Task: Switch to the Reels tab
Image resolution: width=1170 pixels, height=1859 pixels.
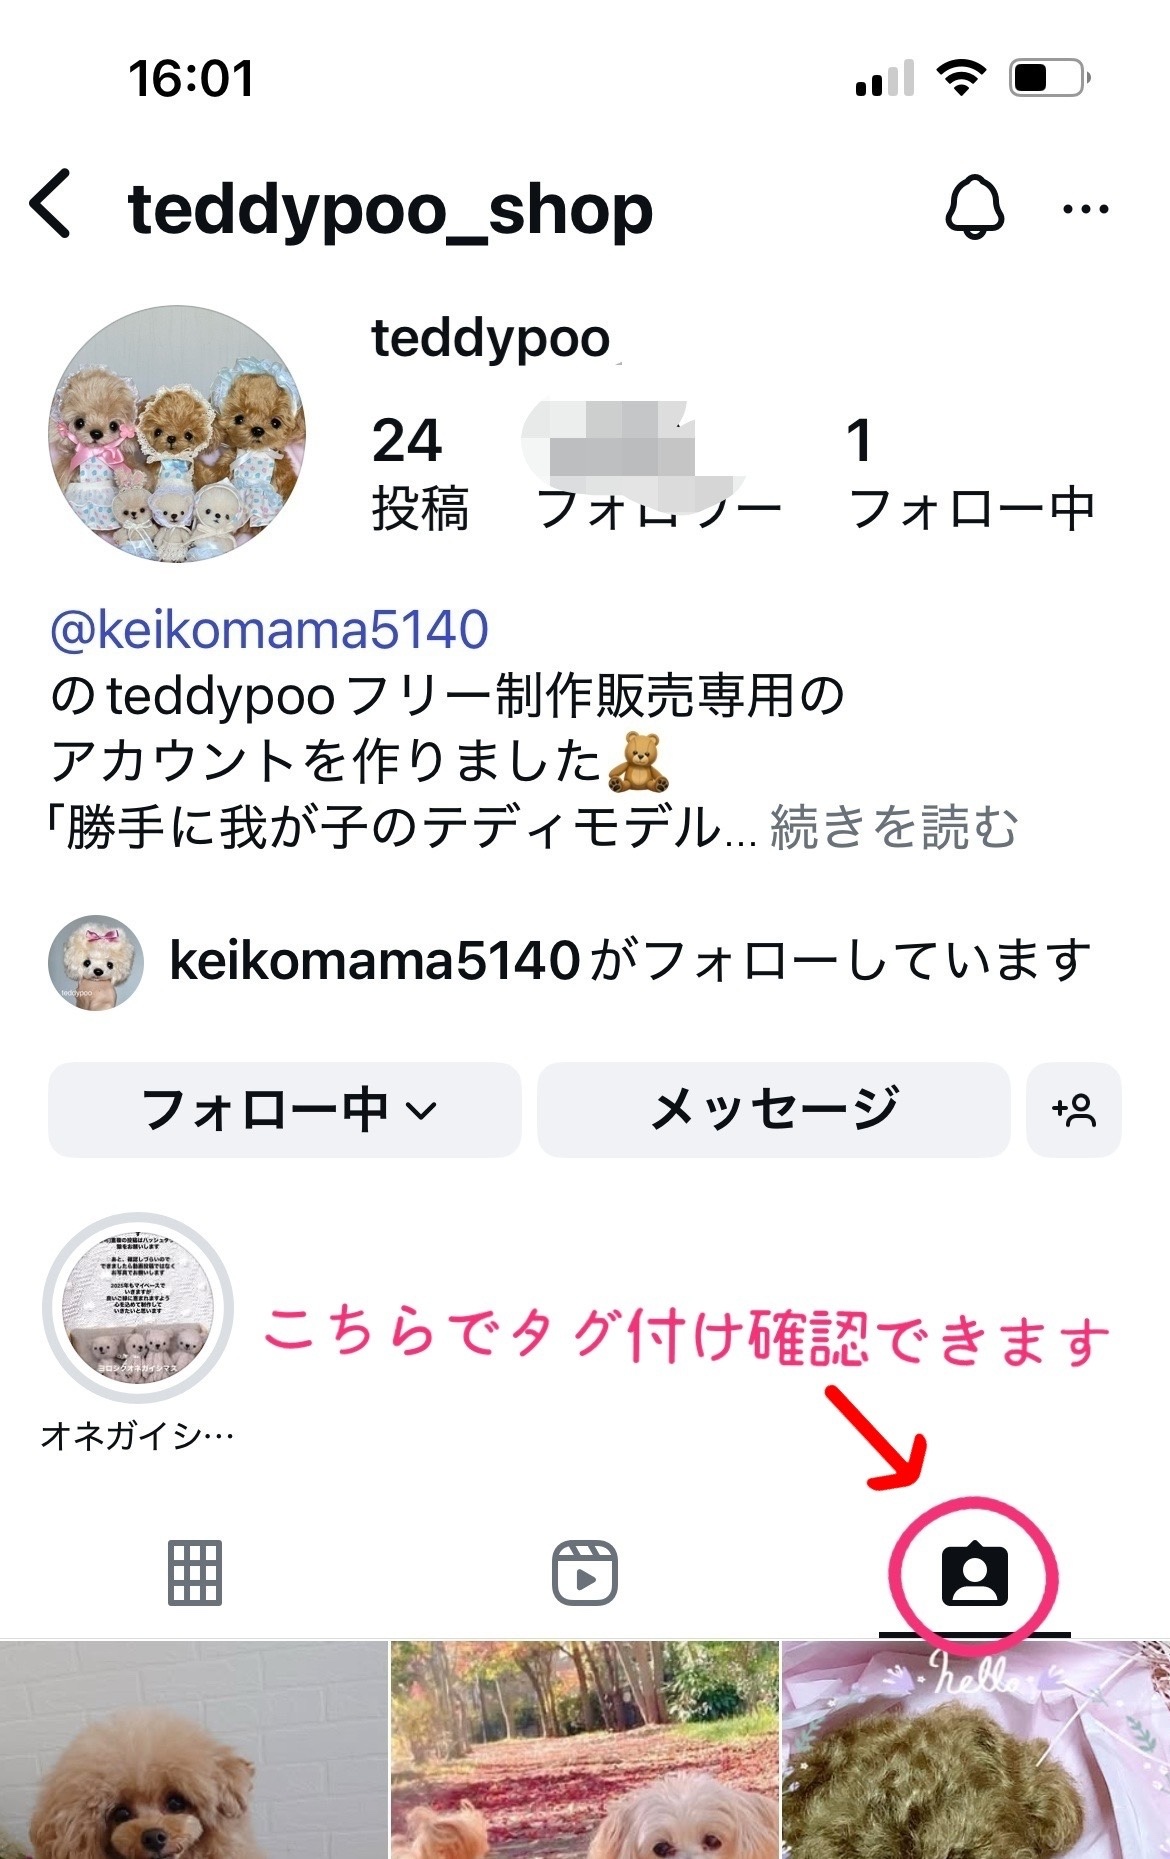Action: click(585, 1573)
